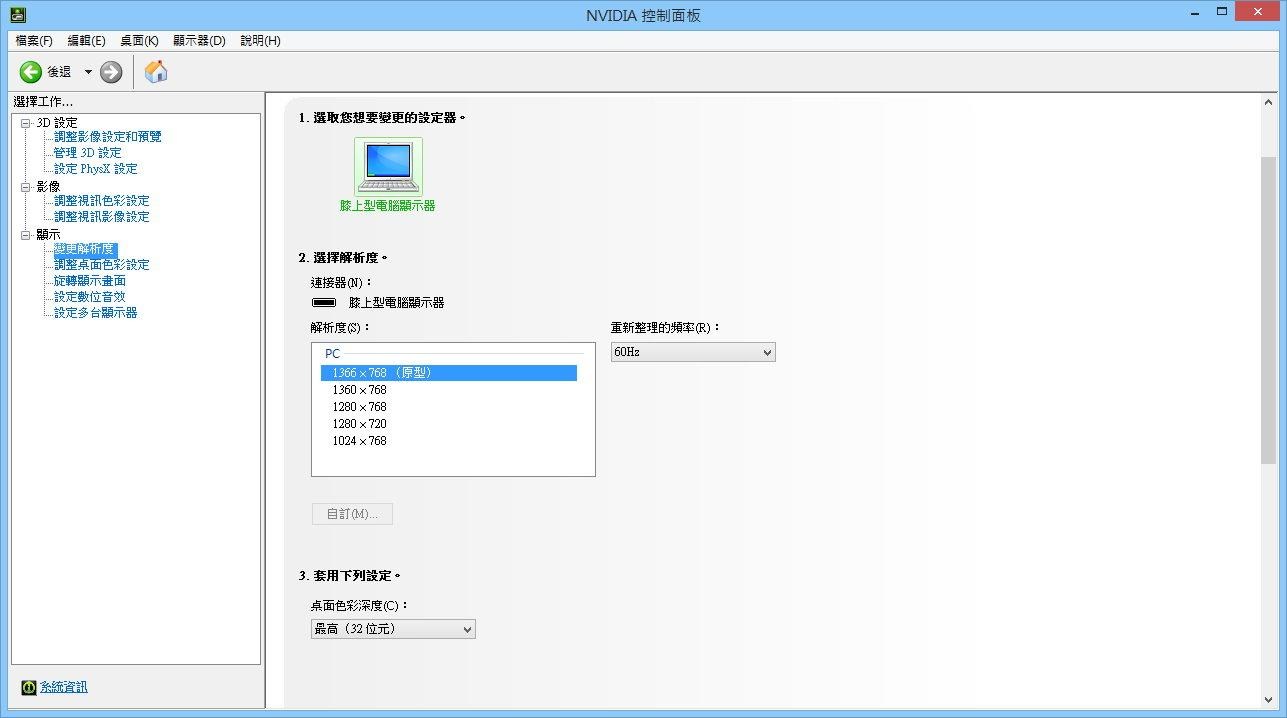Open the 編輯(E) menu
Image resolution: width=1287 pixels, height=718 pixels.
(x=86, y=41)
